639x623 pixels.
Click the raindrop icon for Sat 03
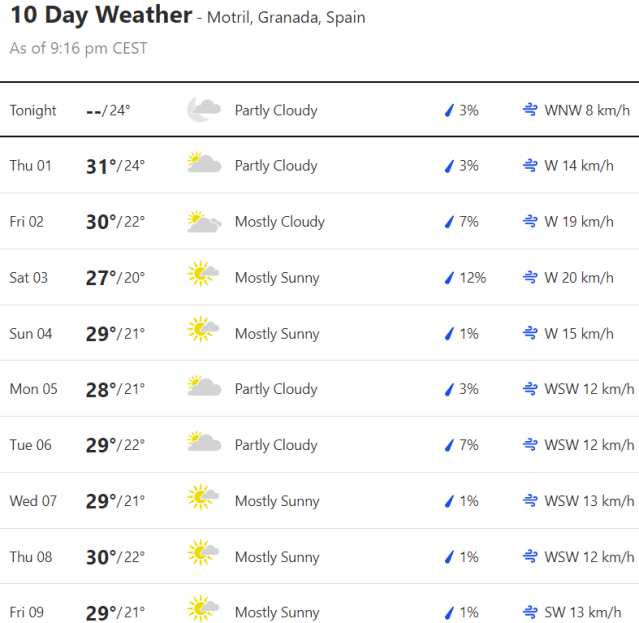click(x=449, y=277)
